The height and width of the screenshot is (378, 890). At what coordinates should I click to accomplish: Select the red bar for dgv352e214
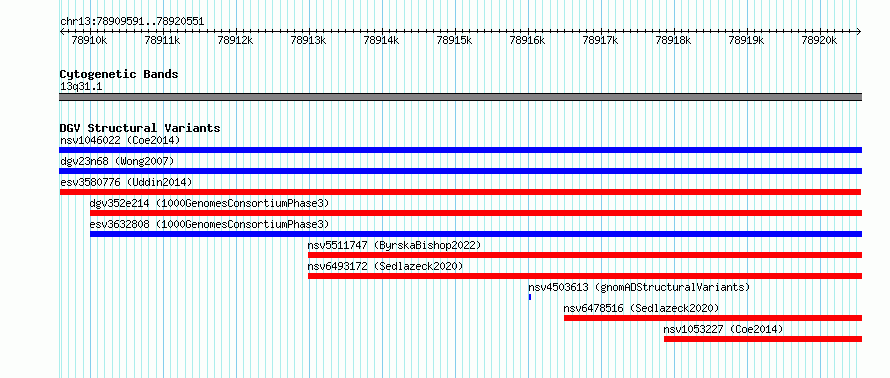pos(476,213)
